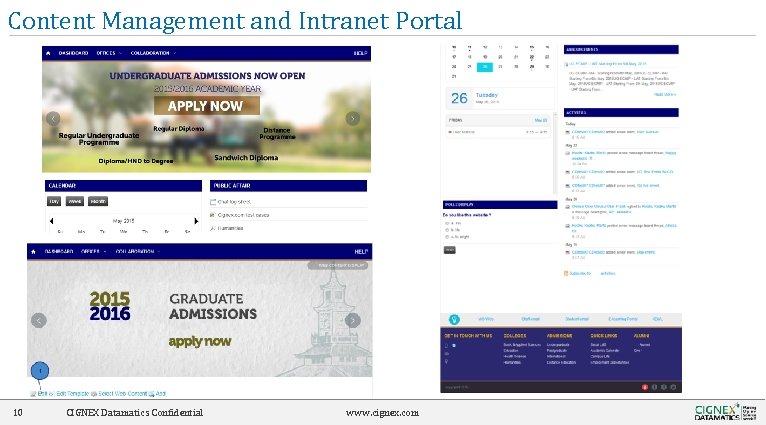
Task: Open home icon in lower portal navbar
Action: [33, 252]
